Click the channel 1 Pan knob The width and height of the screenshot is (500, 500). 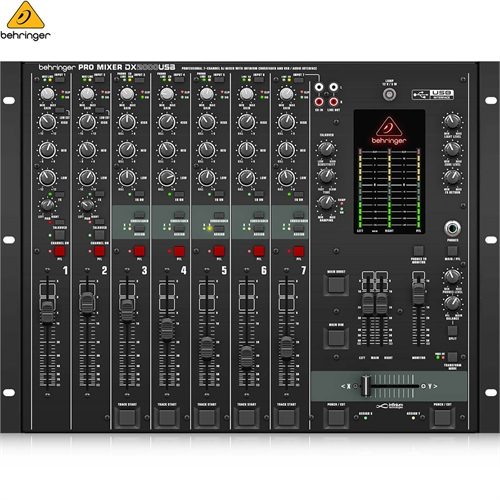pos(47,205)
